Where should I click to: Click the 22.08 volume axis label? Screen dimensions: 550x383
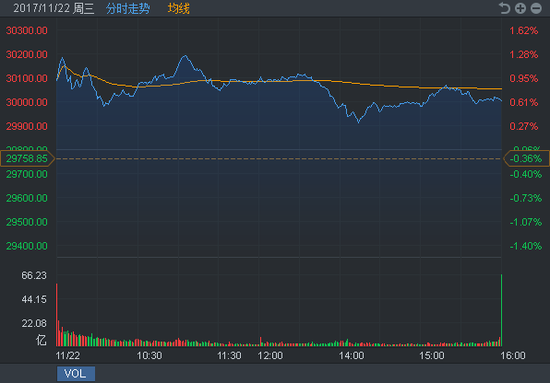coord(34,323)
